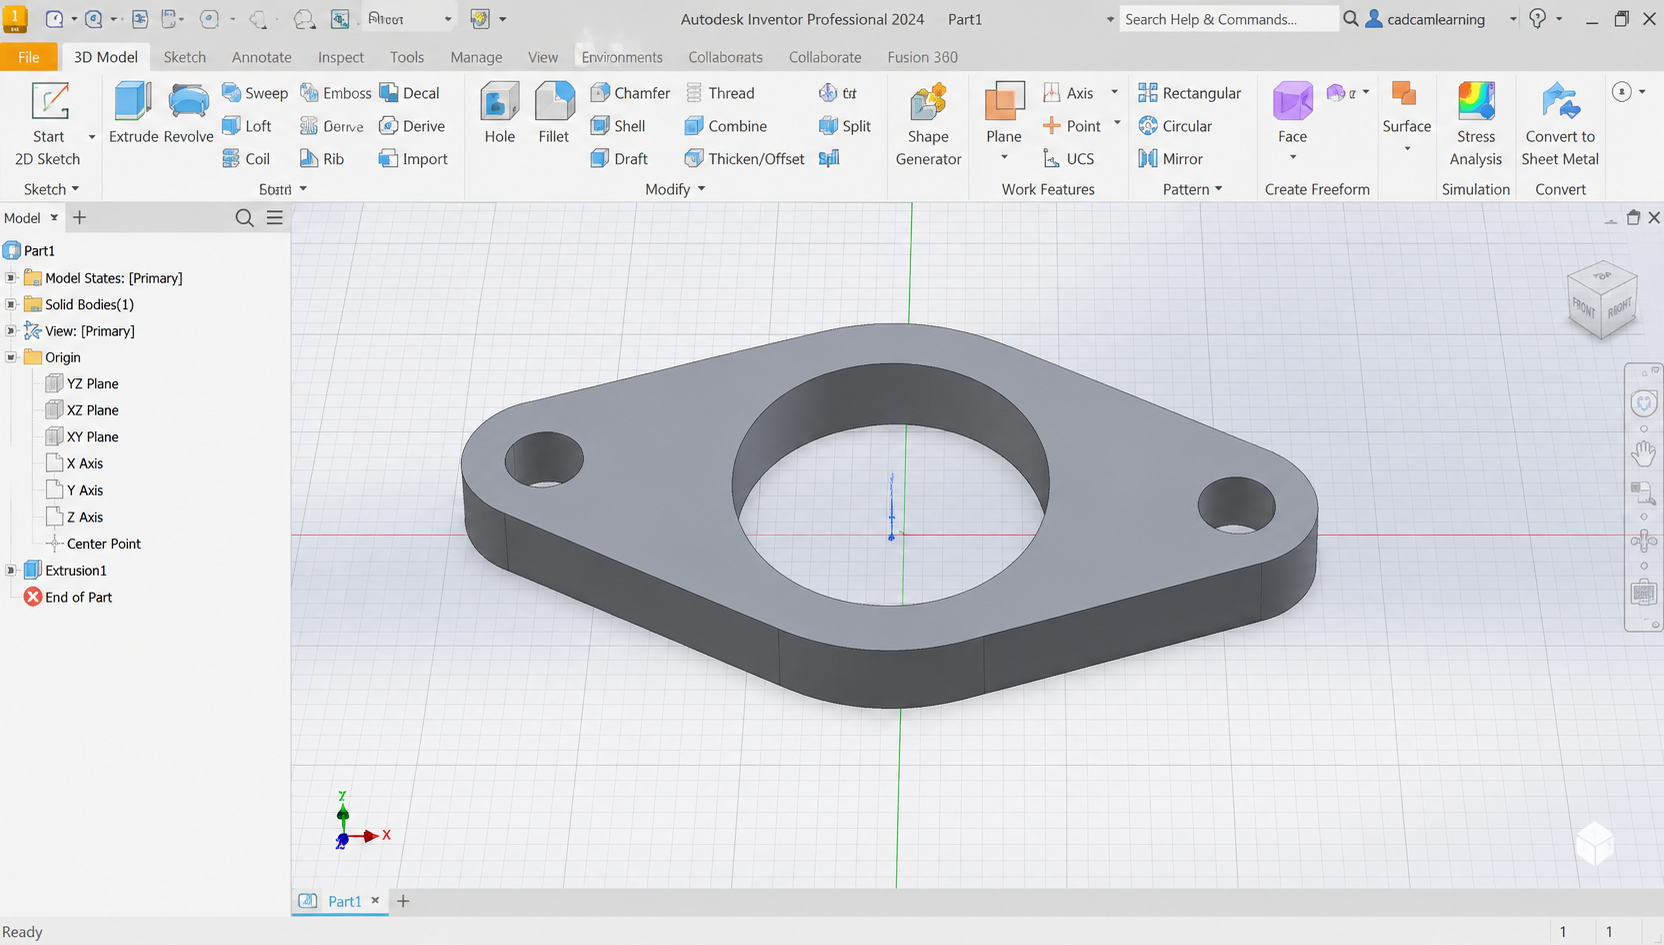Open Freeform Face tool
The height and width of the screenshot is (945, 1664).
(x=1292, y=112)
